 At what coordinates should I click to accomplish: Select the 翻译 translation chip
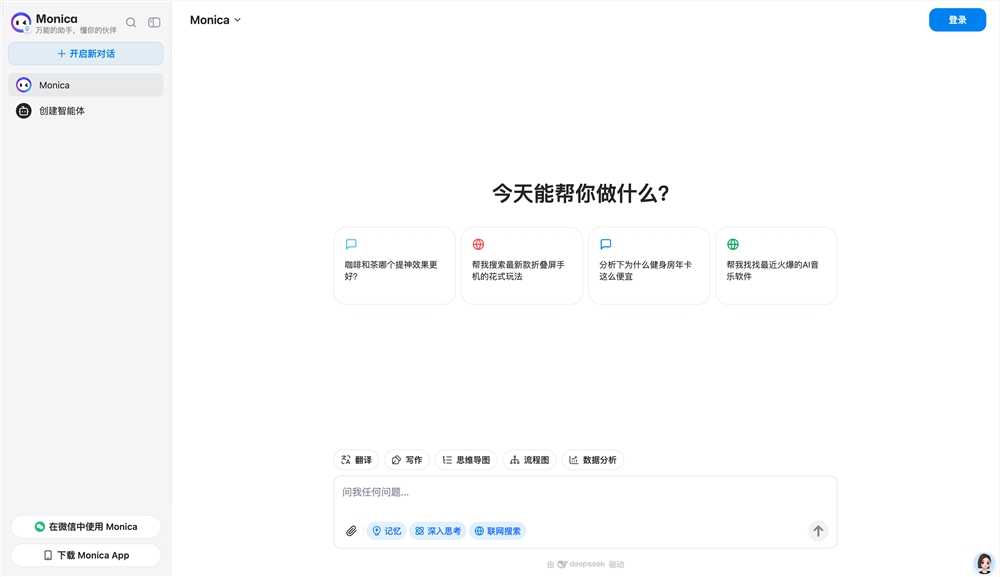pos(356,459)
